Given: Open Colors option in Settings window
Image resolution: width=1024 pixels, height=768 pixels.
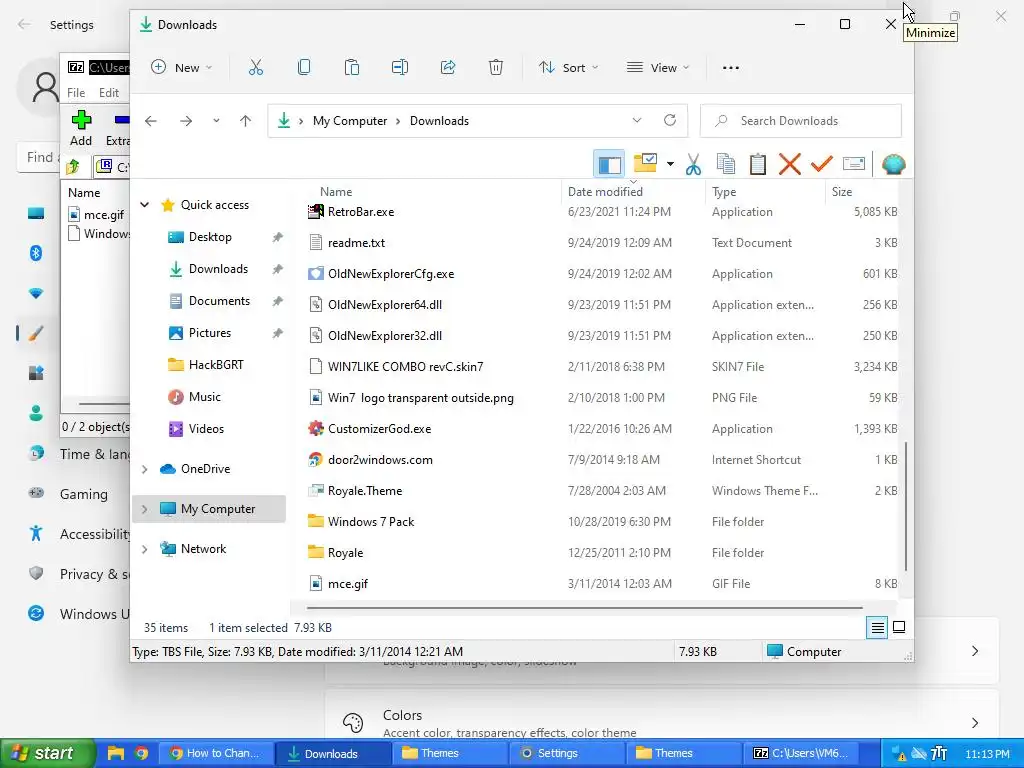Looking at the screenshot, I should (662, 723).
